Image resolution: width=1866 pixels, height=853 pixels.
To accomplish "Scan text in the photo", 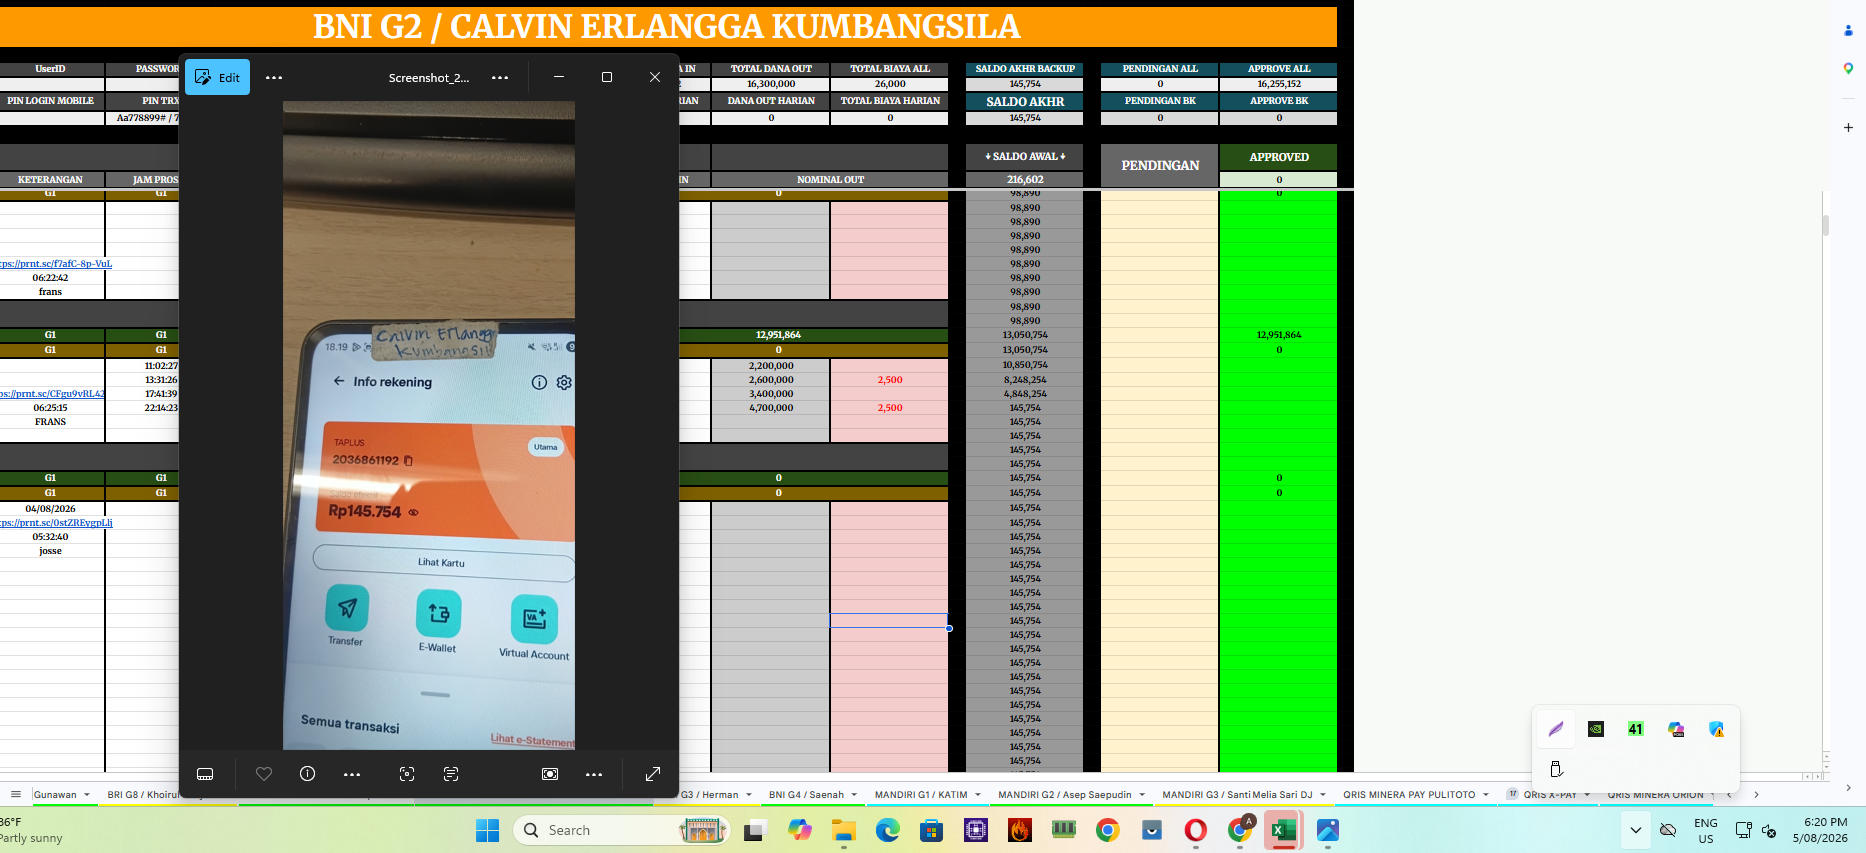I will 451,774.
